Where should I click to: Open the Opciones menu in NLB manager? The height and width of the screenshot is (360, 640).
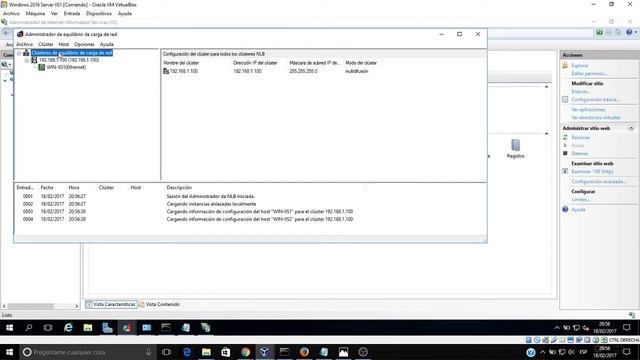point(84,44)
